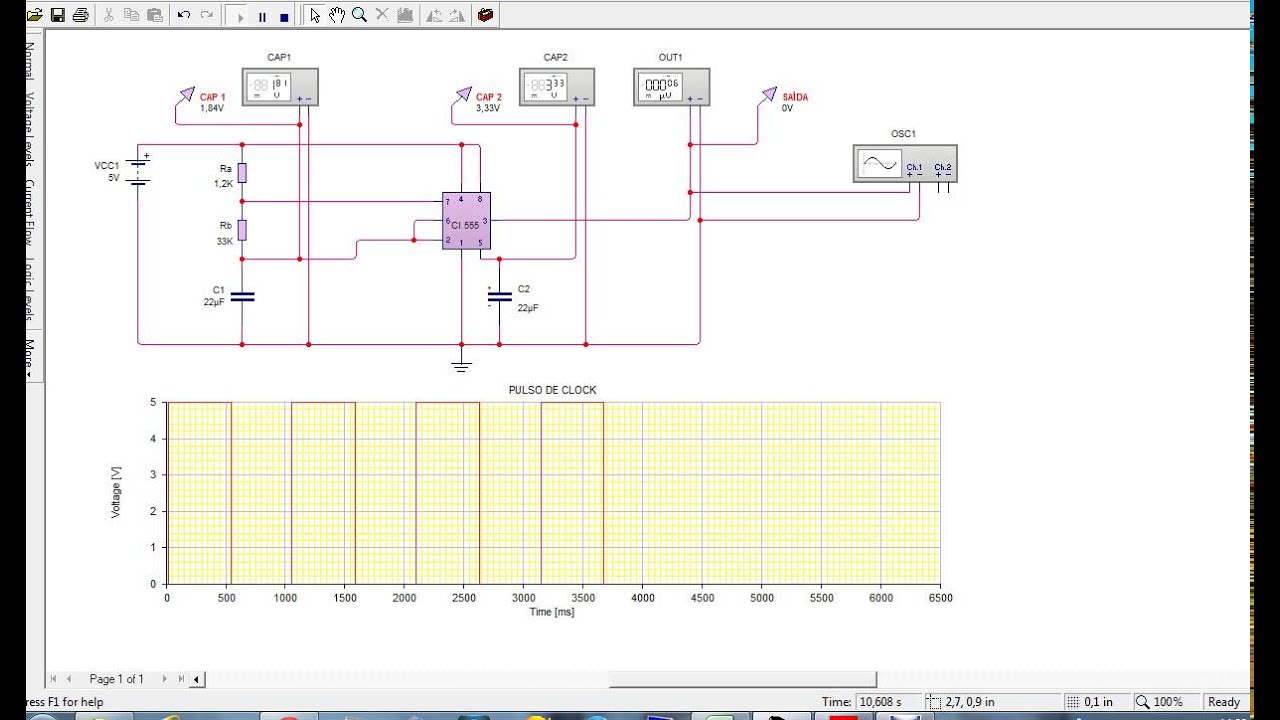
Task: Click the rotate left icon
Action: (x=434, y=15)
